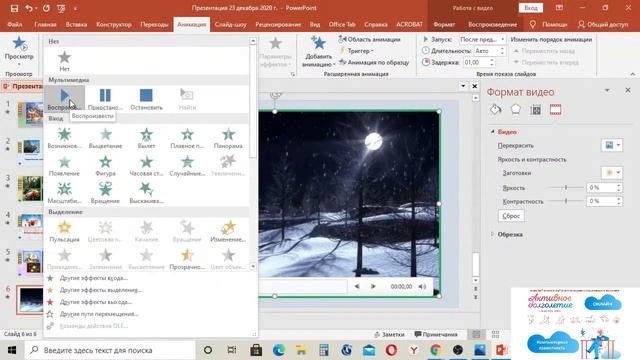
Task: Click the Windows Start button
Action: (x=12, y=350)
